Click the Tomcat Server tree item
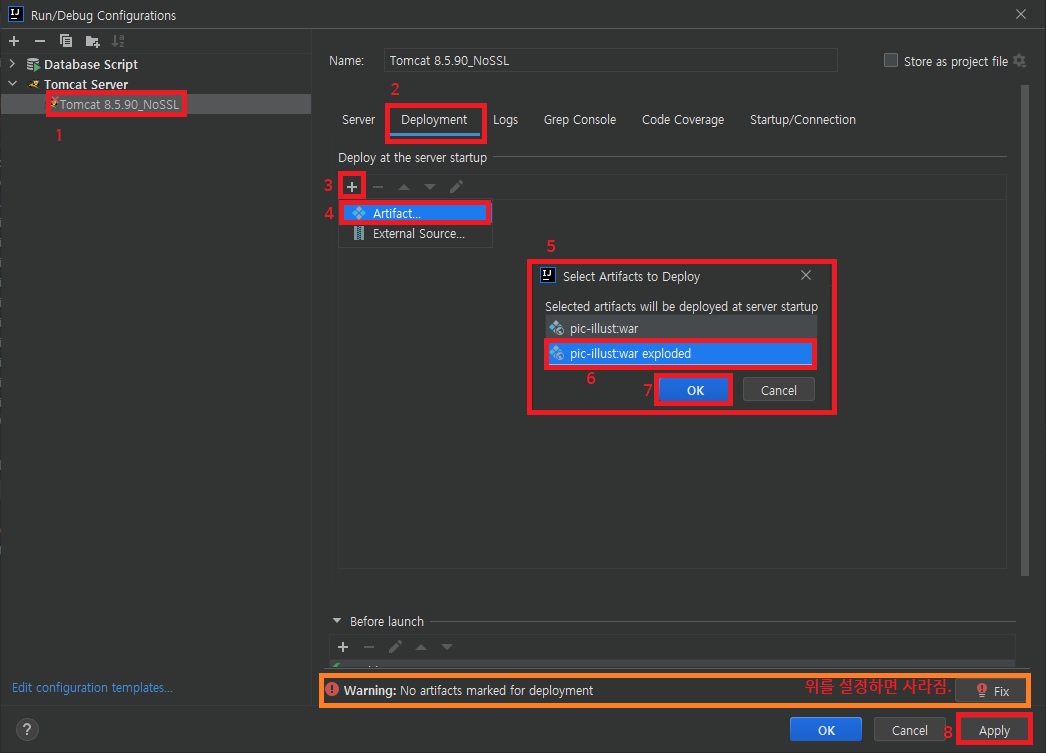 point(86,84)
